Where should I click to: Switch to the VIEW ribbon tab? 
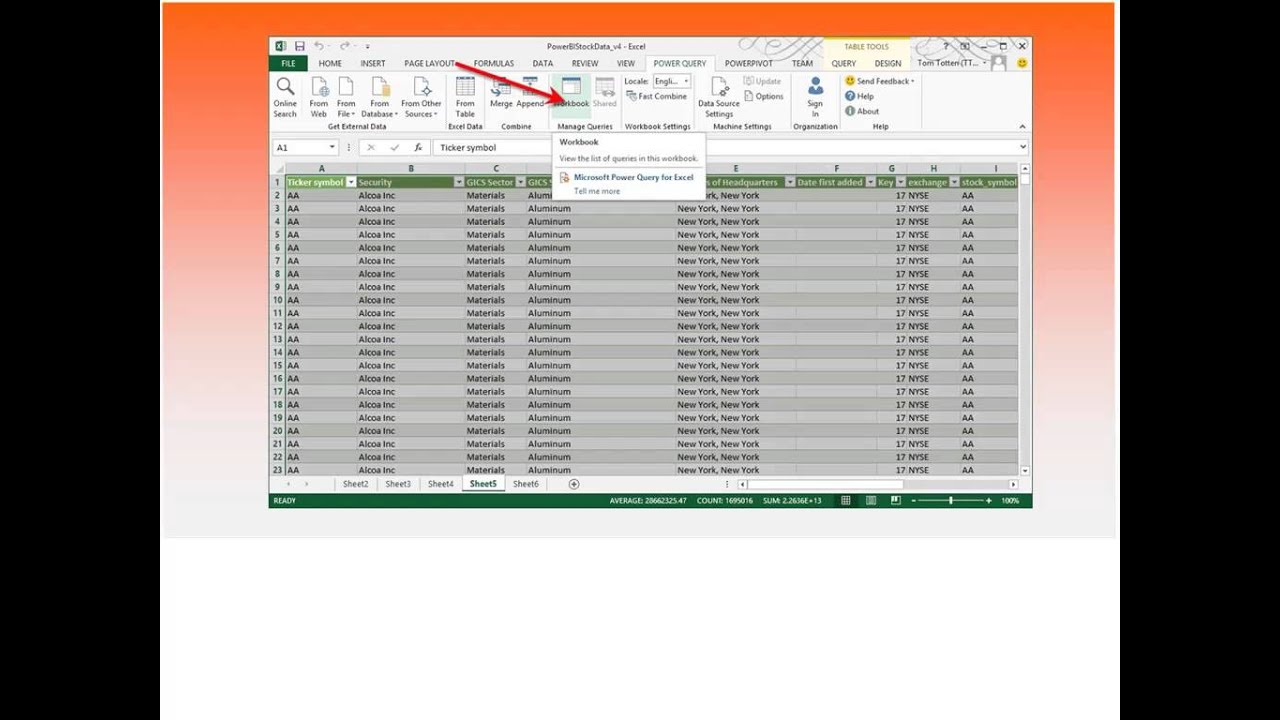point(626,63)
